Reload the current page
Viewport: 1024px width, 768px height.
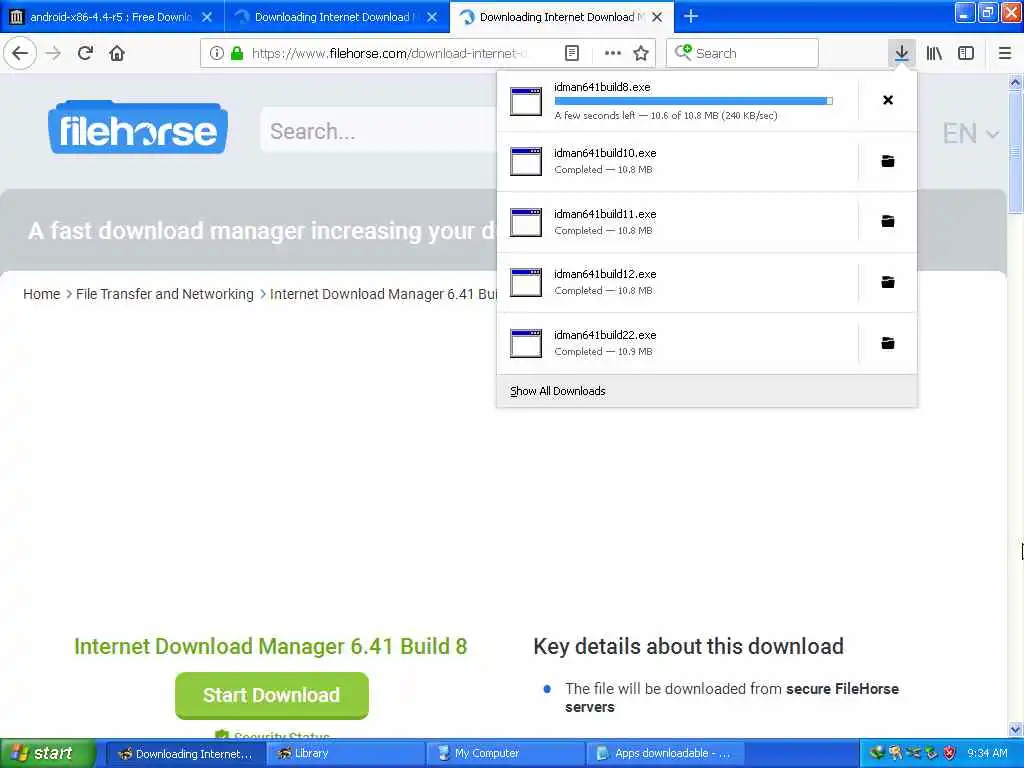click(85, 53)
